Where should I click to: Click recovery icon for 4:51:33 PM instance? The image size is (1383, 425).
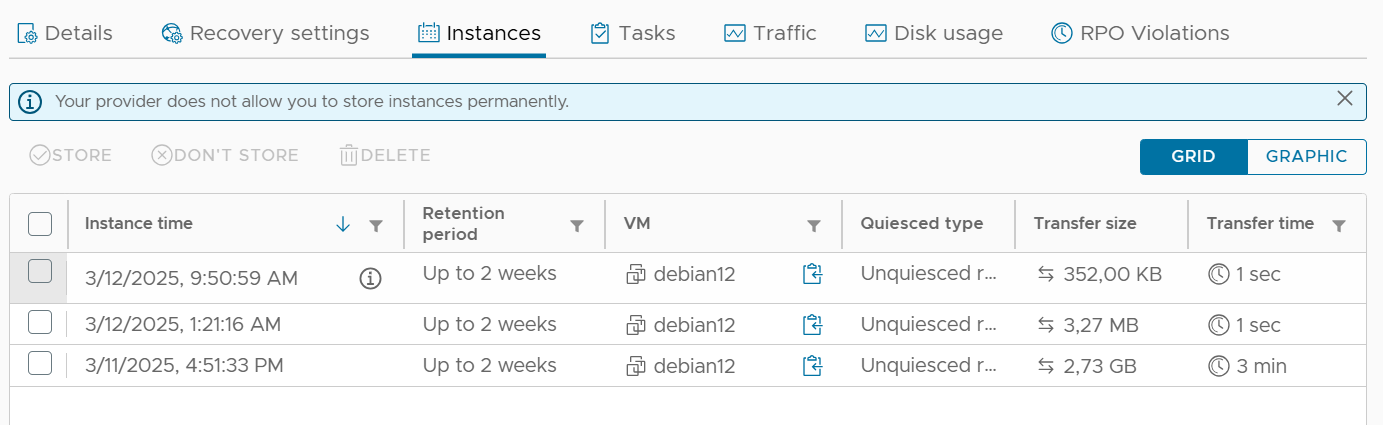pyautogui.click(x=812, y=366)
